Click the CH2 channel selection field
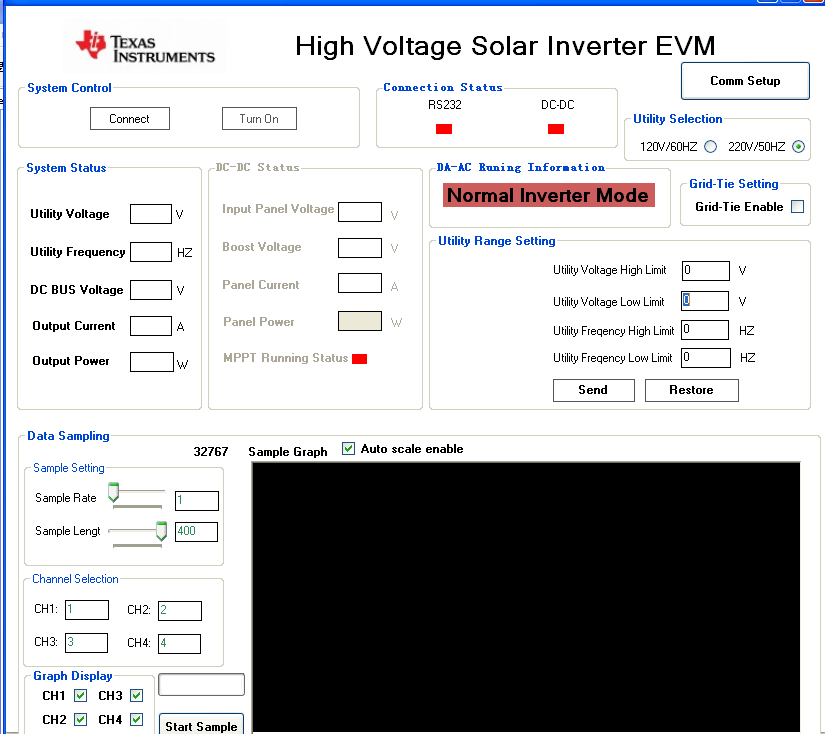 (179, 611)
